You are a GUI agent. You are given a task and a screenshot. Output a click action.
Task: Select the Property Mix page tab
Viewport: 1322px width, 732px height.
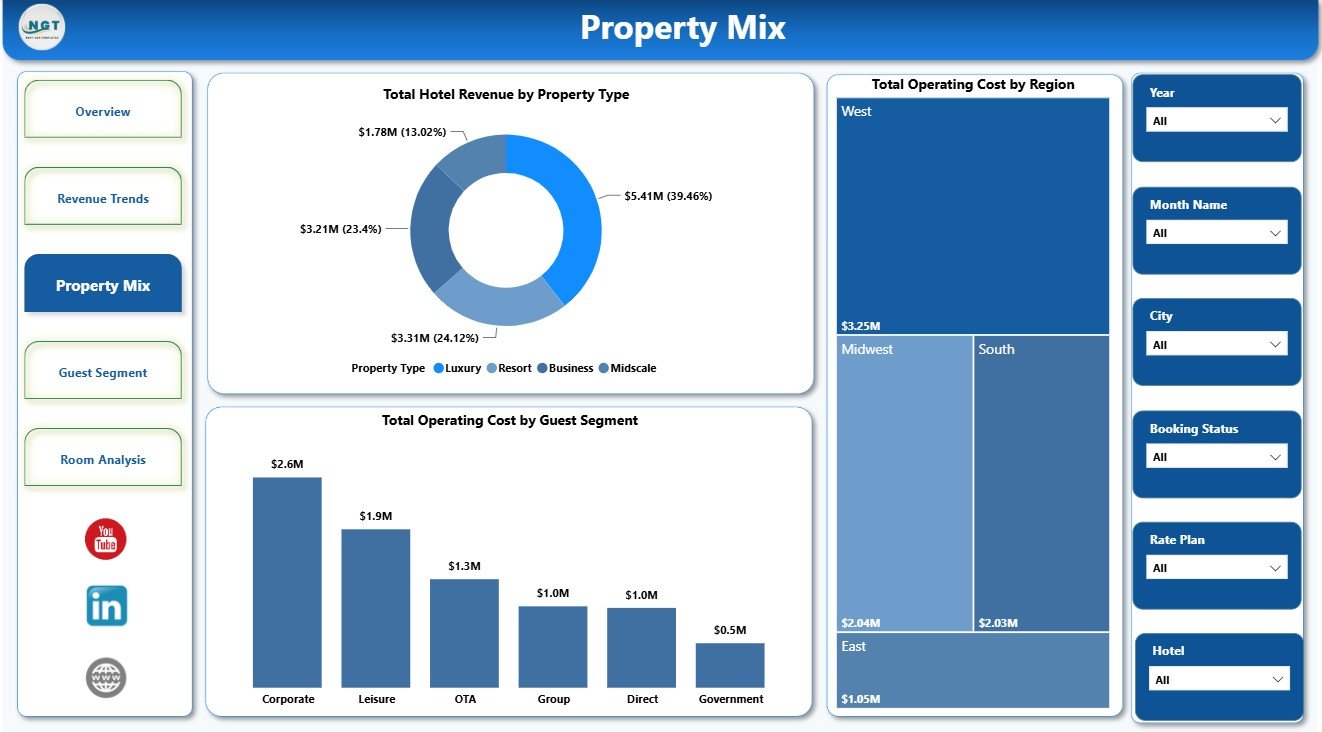[x=103, y=284]
